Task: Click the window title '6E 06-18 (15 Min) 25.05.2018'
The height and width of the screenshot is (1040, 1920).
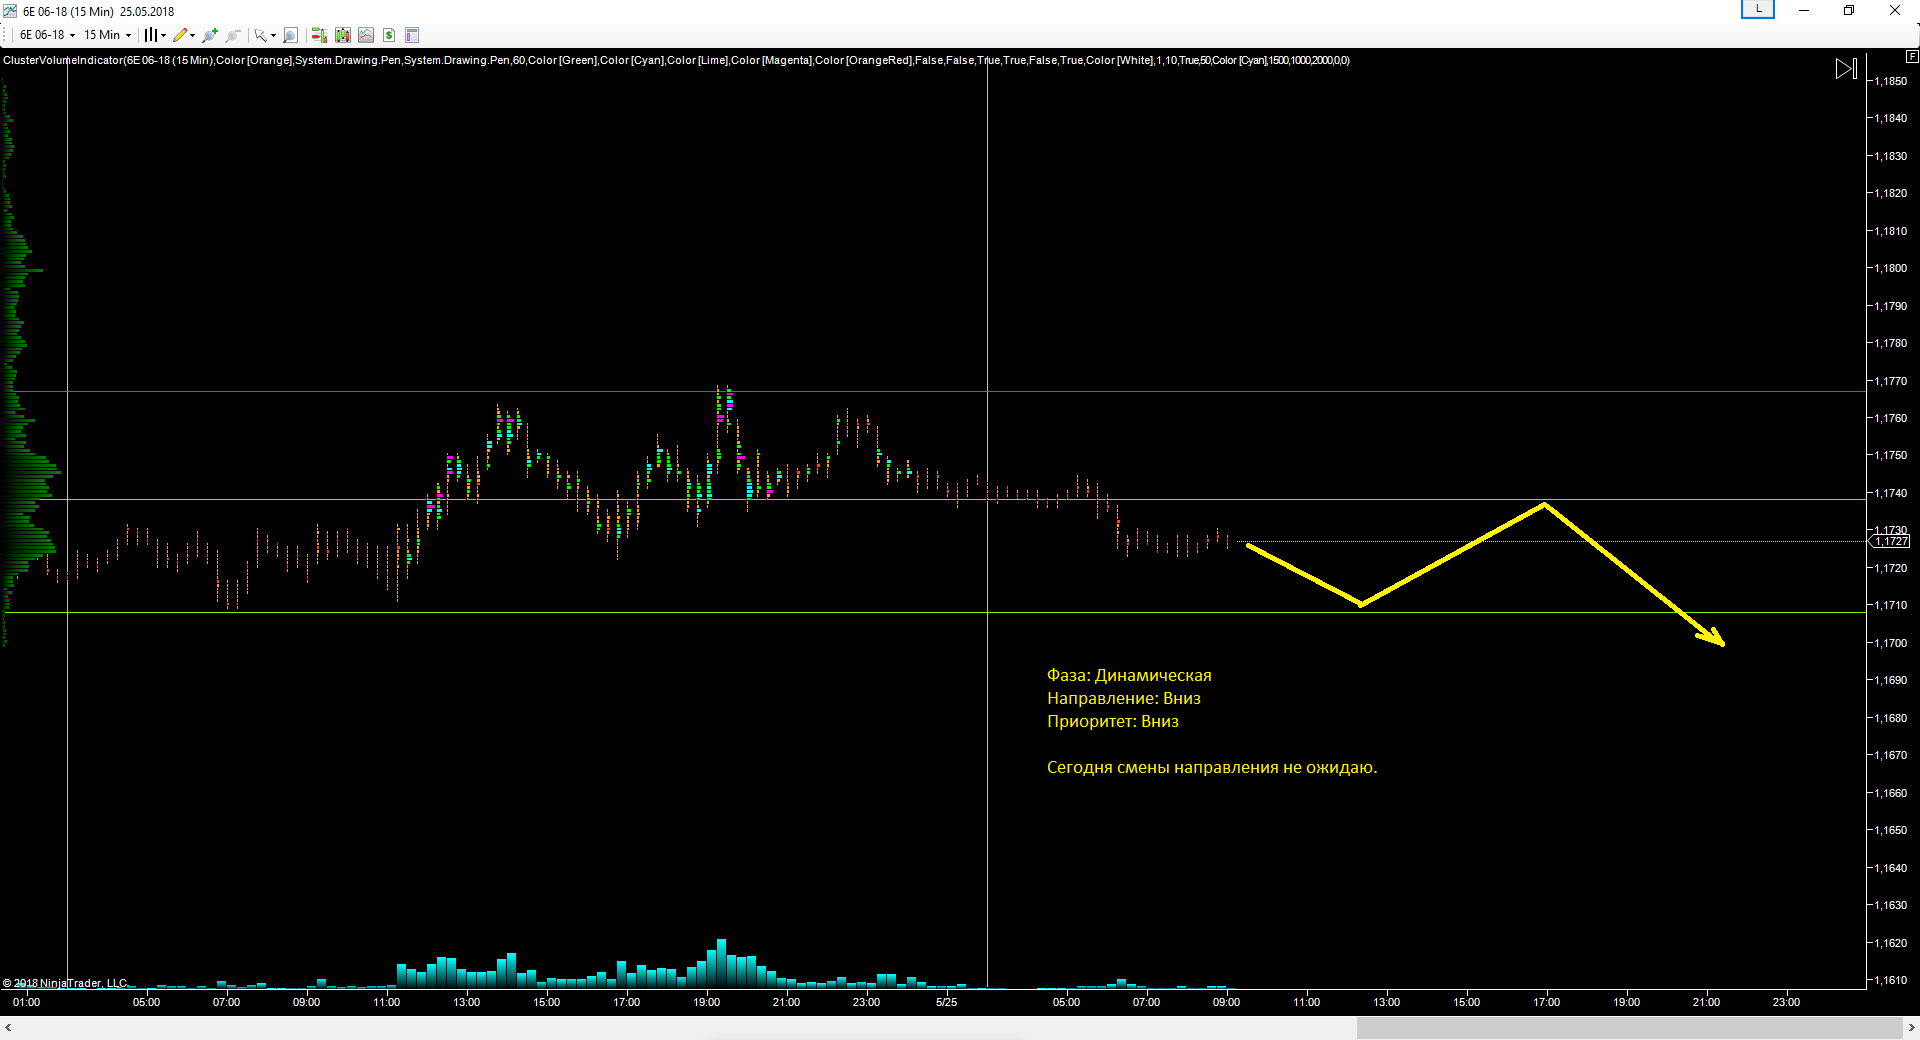Action: pyautogui.click(x=98, y=12)
